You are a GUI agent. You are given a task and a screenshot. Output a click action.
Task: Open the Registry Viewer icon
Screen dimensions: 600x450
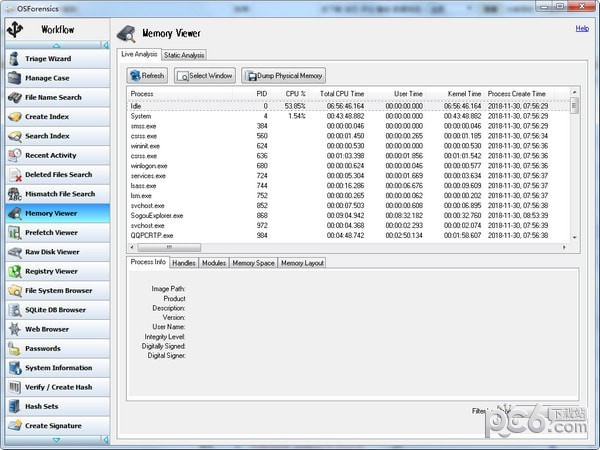[x=15, y=271]
